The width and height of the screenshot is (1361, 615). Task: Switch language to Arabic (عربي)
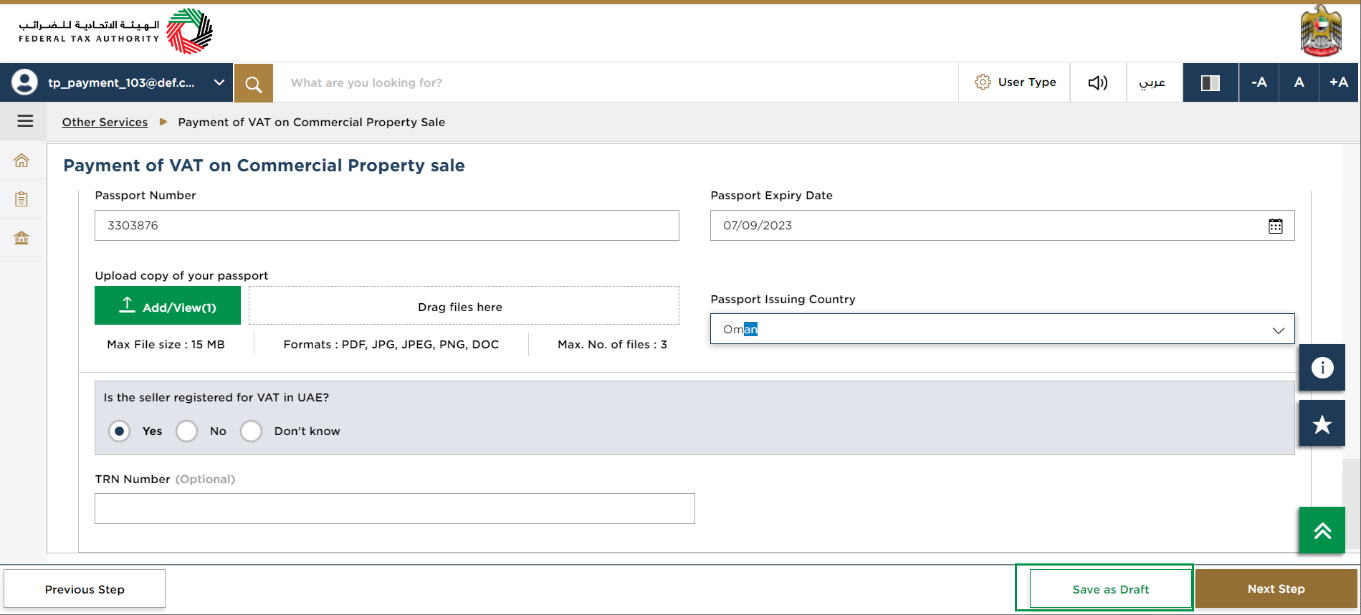pos(1154,83)
